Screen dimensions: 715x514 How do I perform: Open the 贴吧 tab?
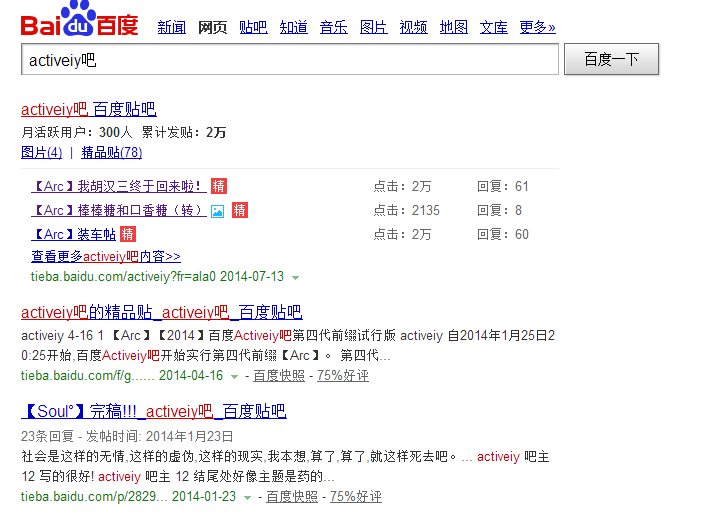click(x=253, y=27)
